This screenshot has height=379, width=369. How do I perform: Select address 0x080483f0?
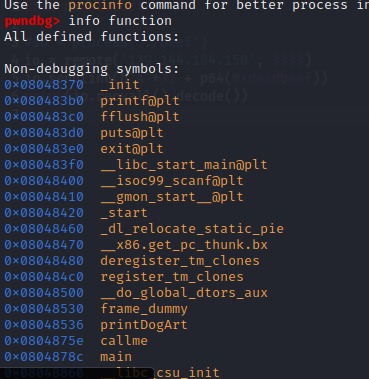pyautogui.click(x=44, y=165)
